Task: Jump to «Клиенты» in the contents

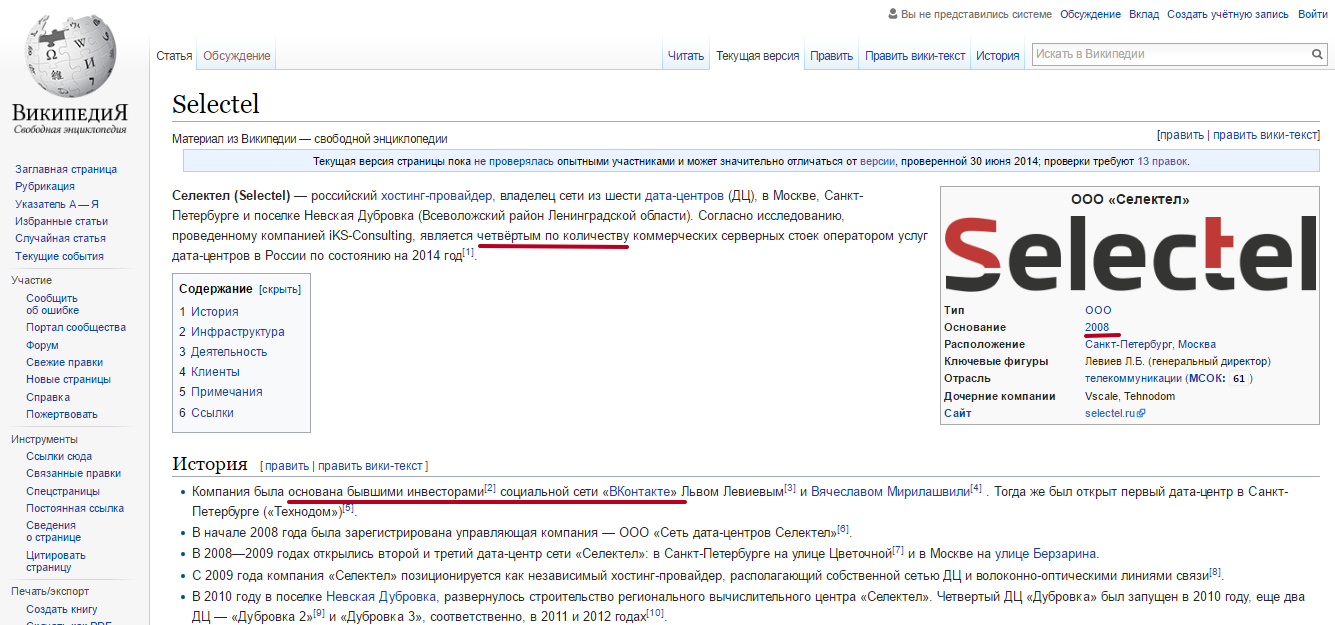Action: click(215, 372)
